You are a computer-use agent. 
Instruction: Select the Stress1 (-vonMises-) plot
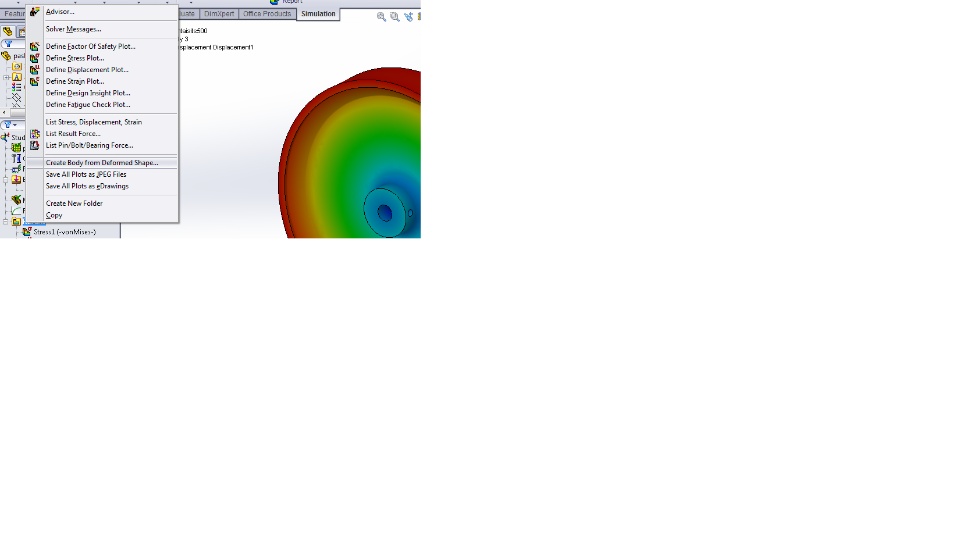point(65,232)
